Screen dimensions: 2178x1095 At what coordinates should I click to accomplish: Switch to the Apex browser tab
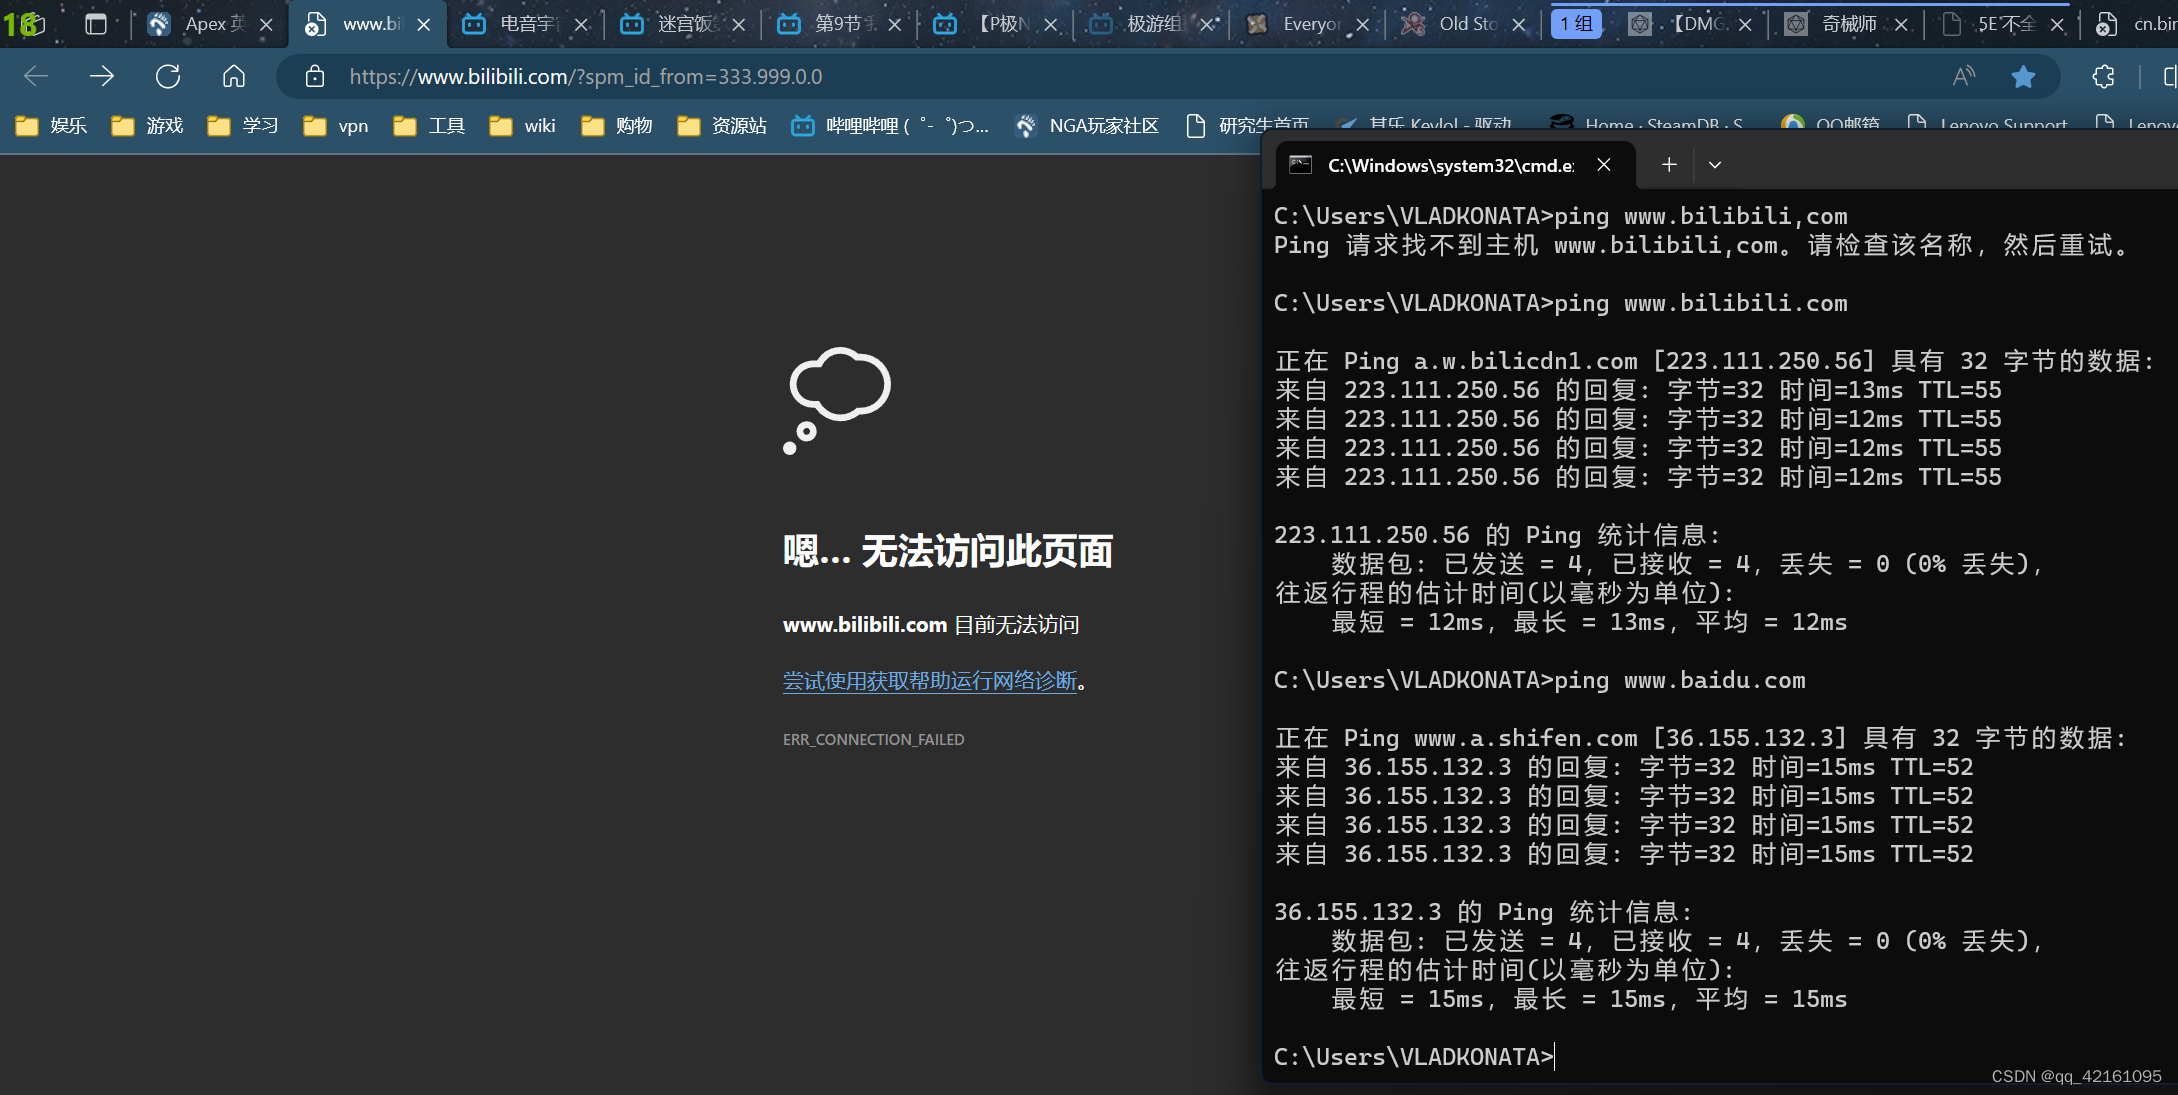[207, 22]
